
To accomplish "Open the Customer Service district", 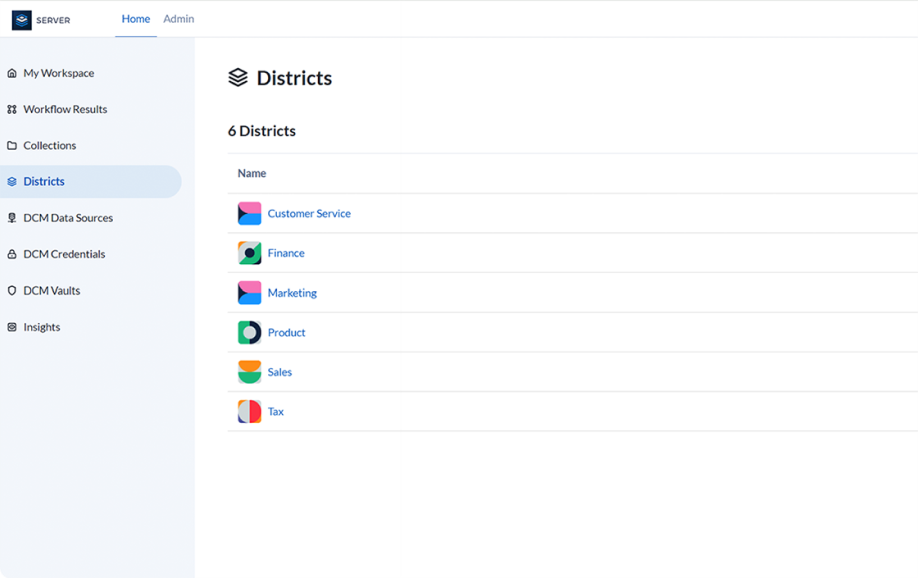I will 309,213.
